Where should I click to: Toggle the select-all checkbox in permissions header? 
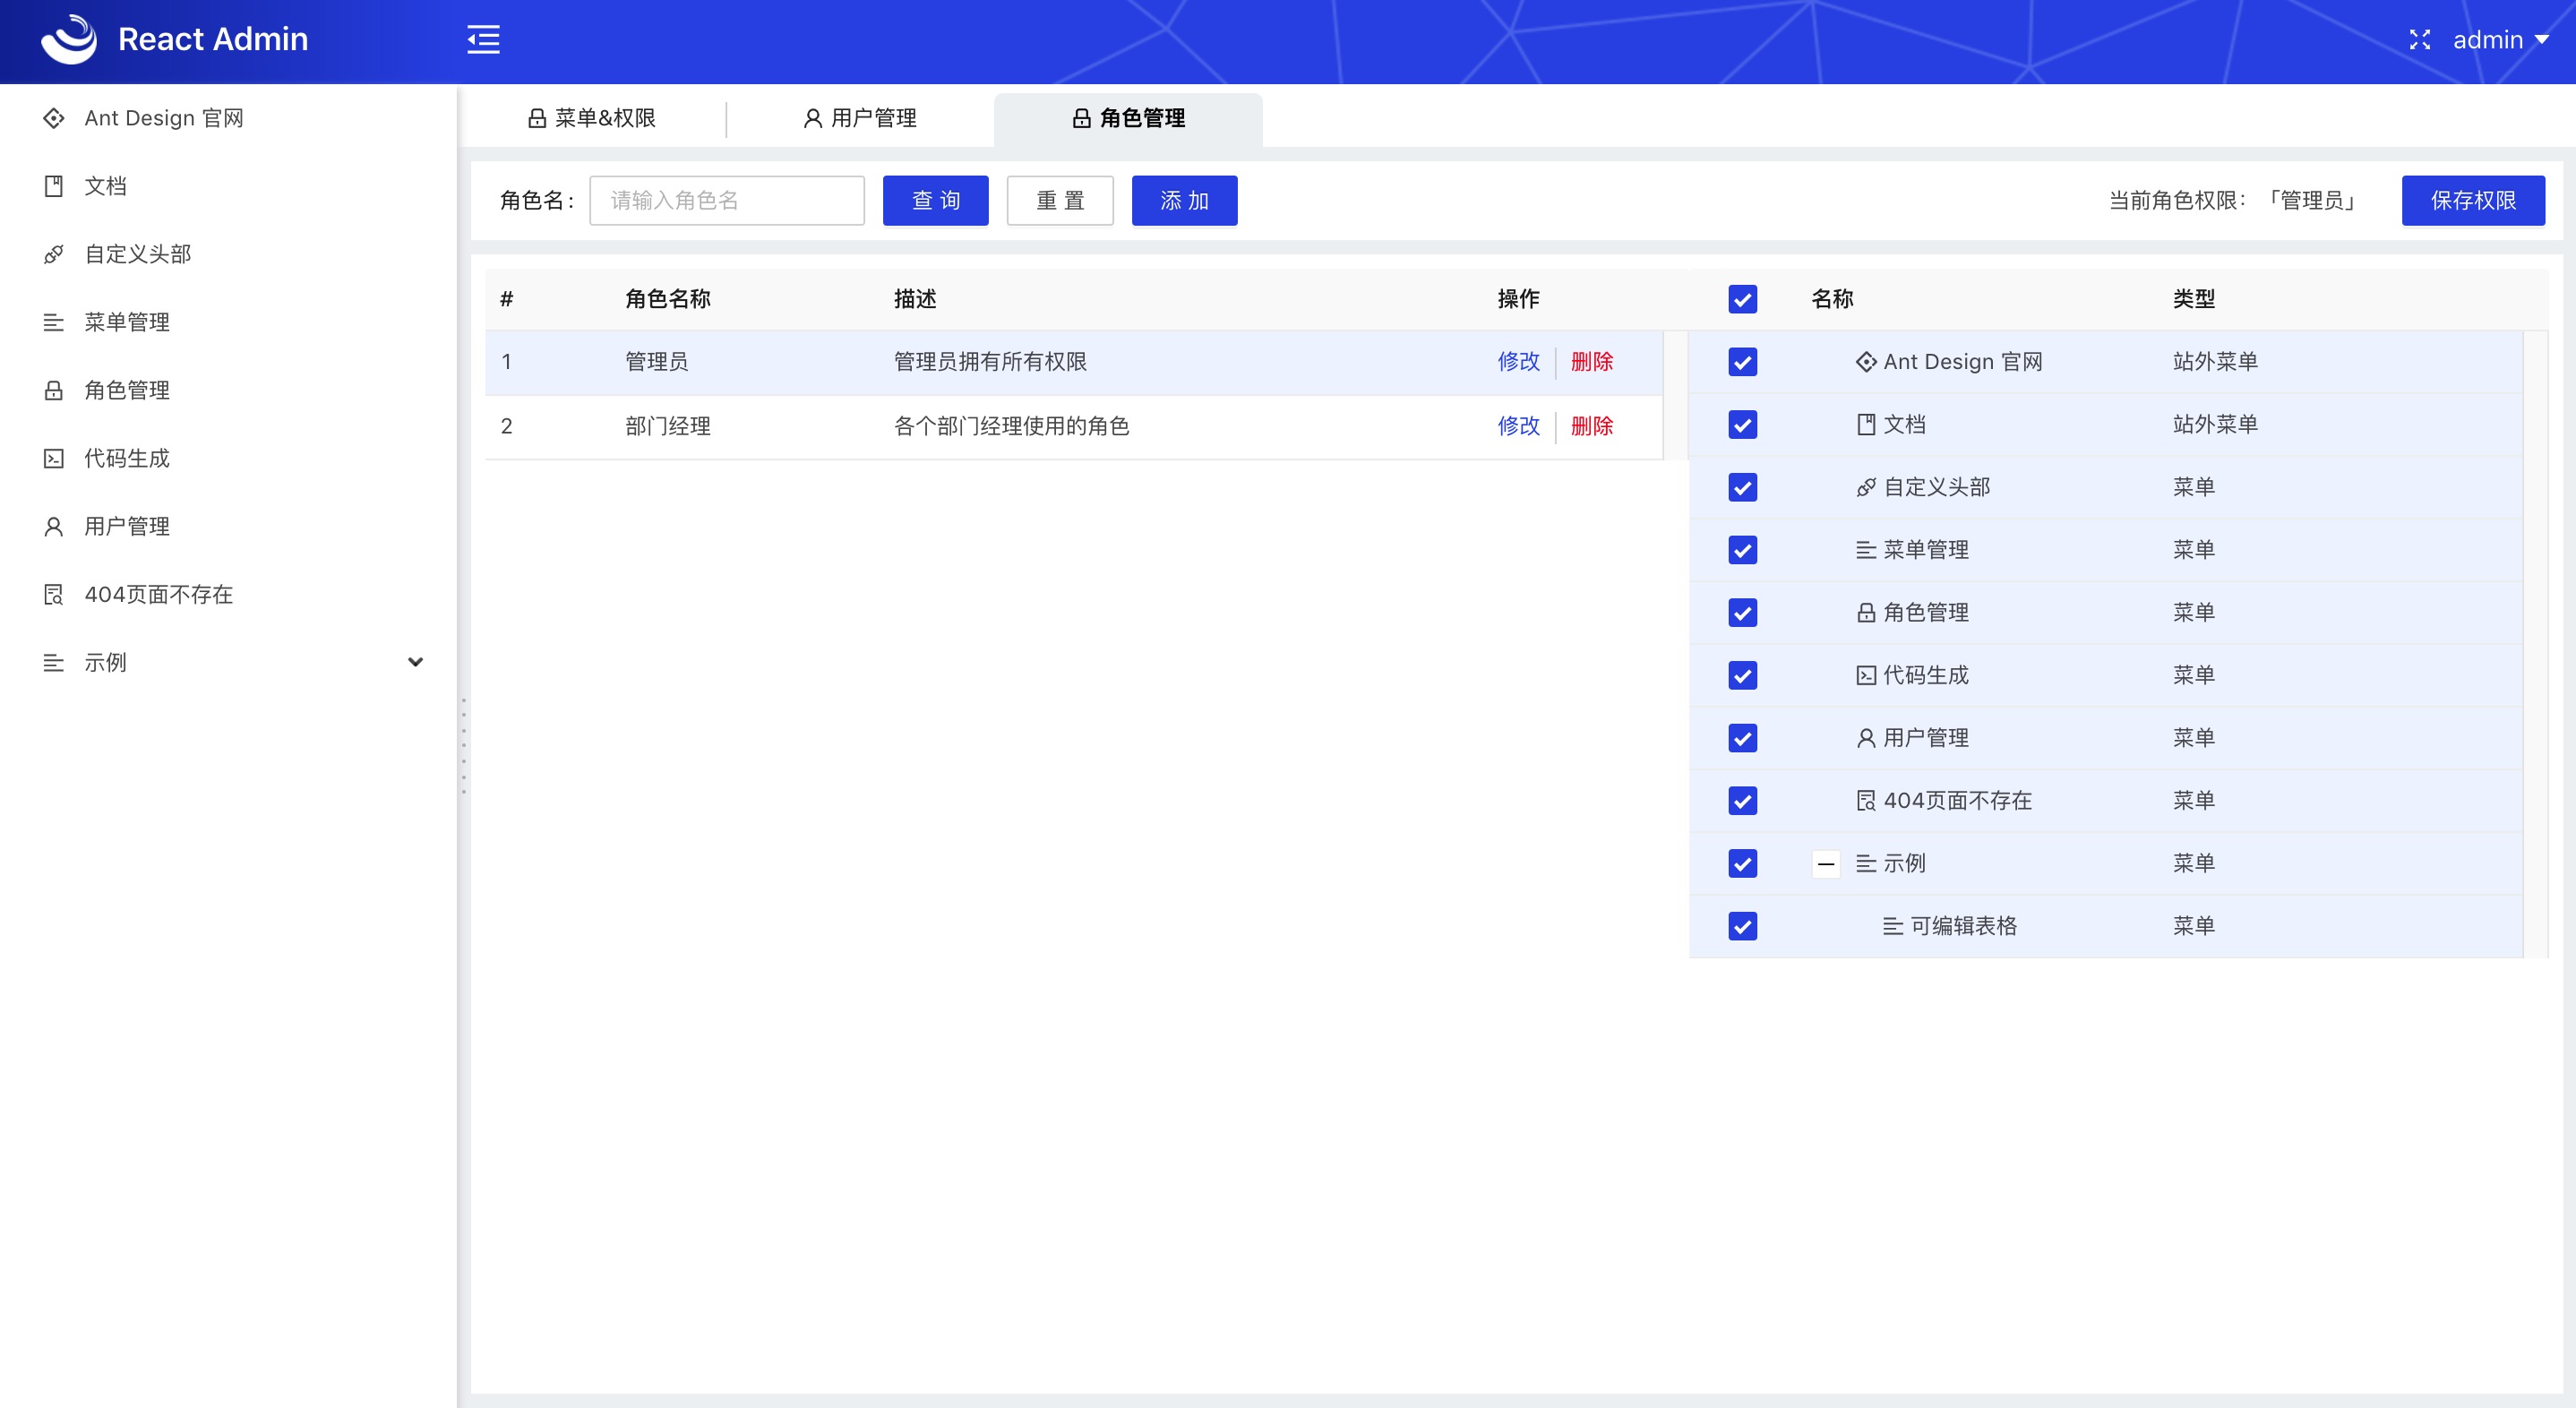click(x=1742, y=299)
